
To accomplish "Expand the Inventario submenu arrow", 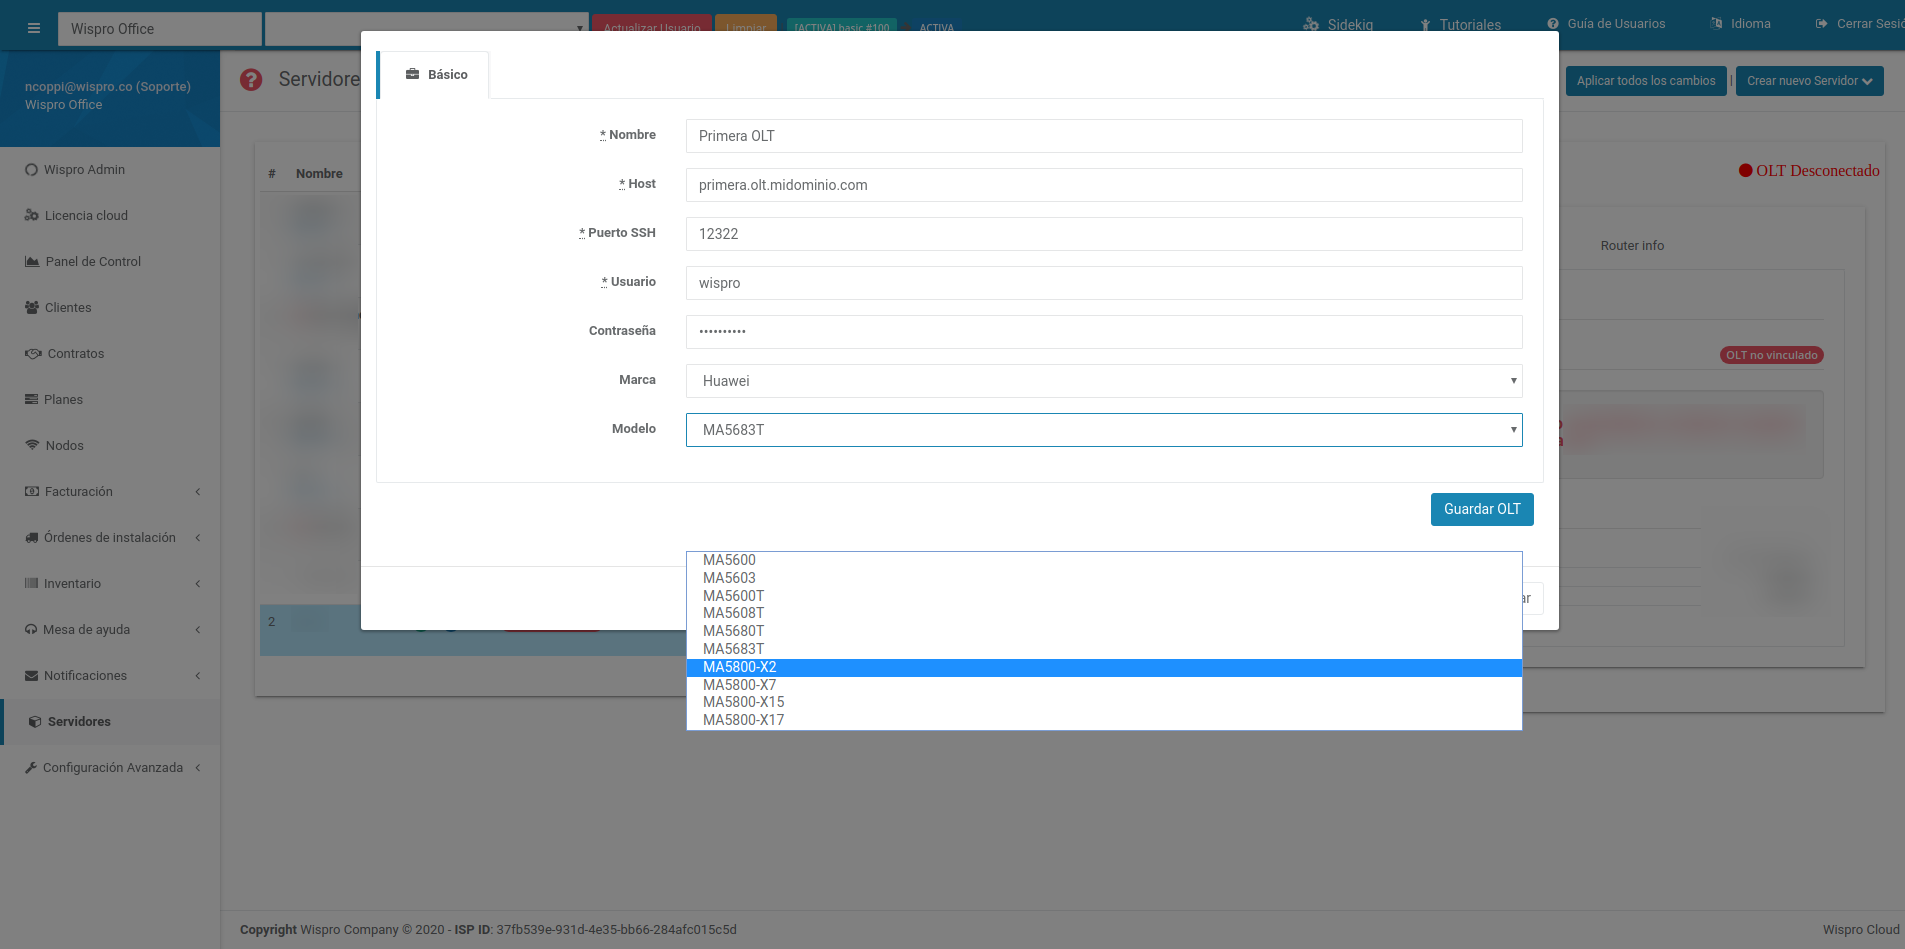I will pyautogui.click(x=198, y=584).
